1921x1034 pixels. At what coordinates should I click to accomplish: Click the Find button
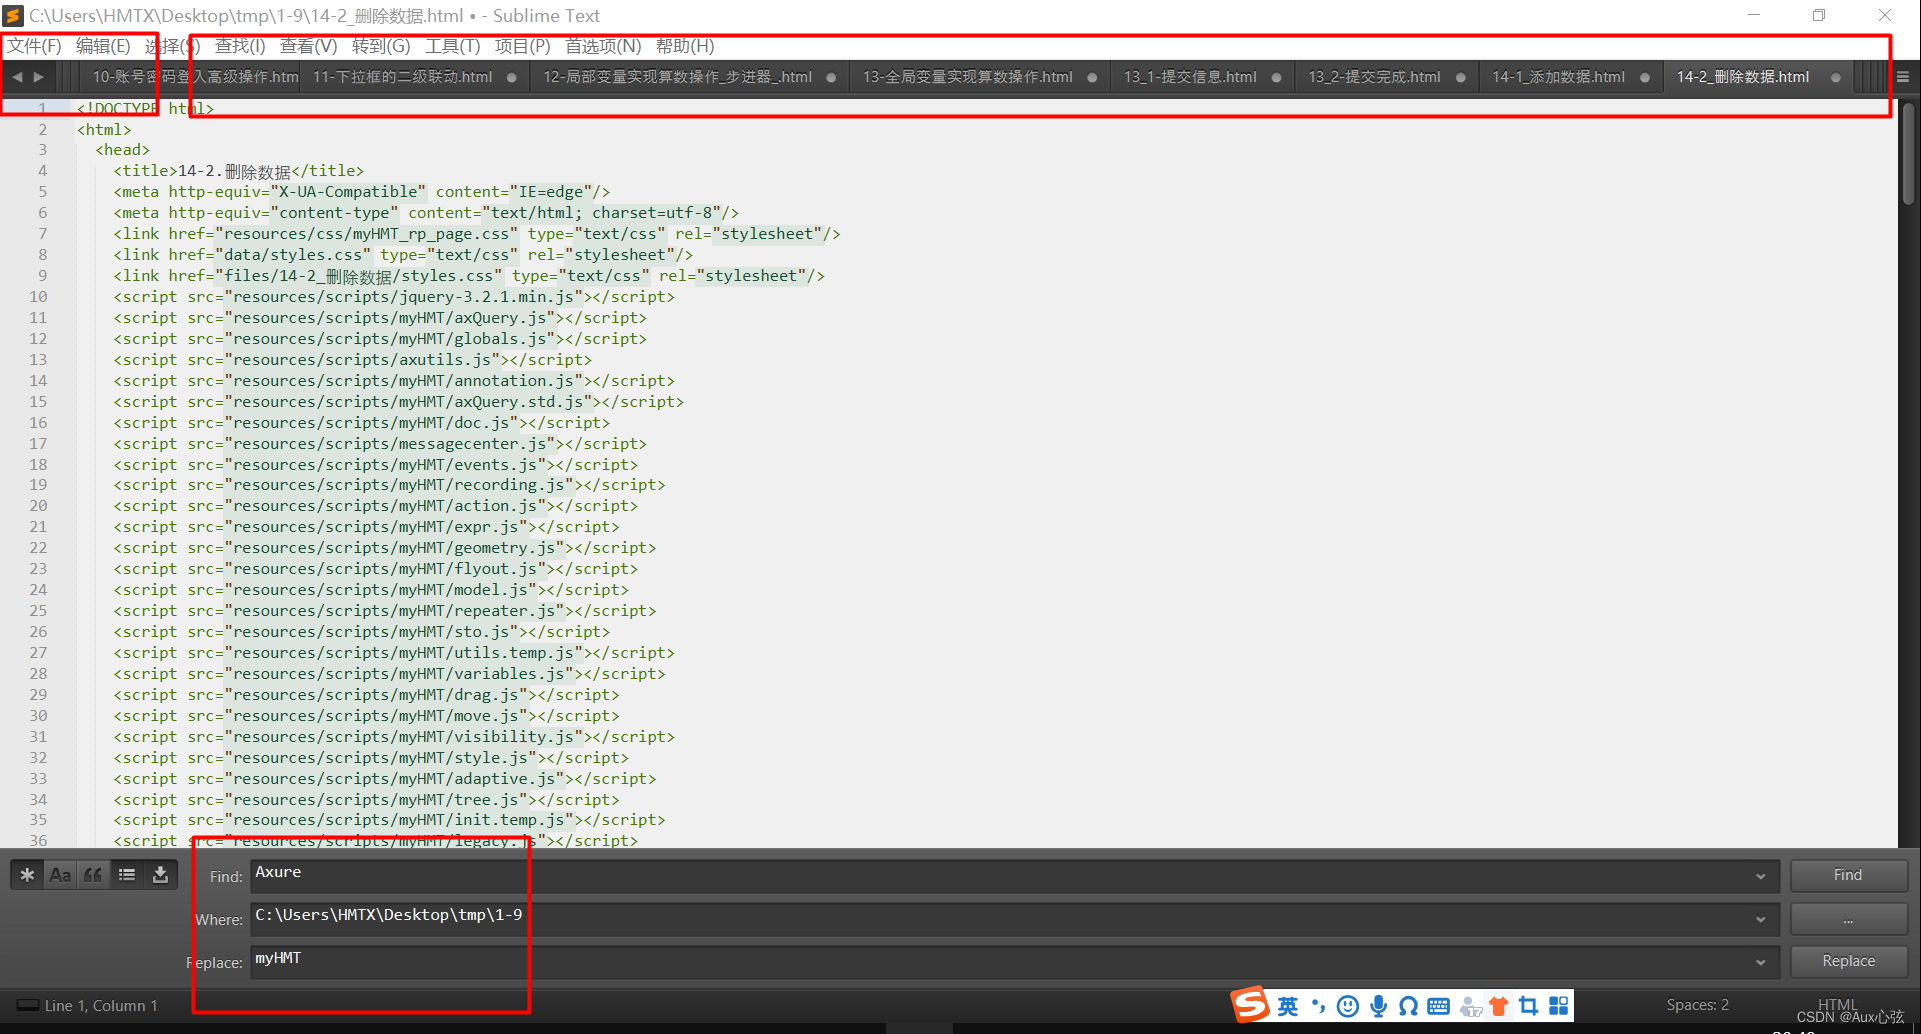click(1848, 875)
